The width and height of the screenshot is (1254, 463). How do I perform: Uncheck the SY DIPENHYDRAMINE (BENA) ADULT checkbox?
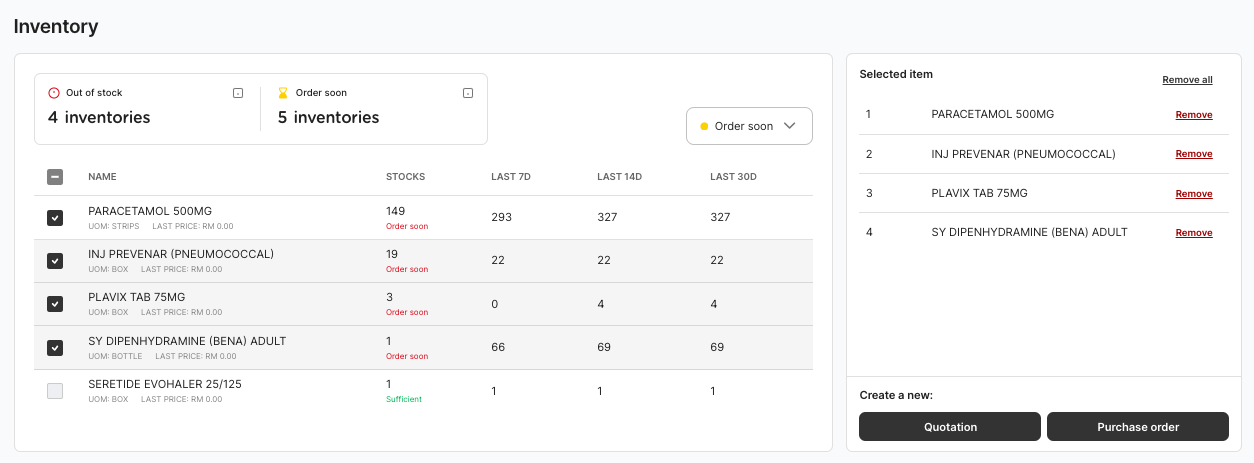[55, 347]
